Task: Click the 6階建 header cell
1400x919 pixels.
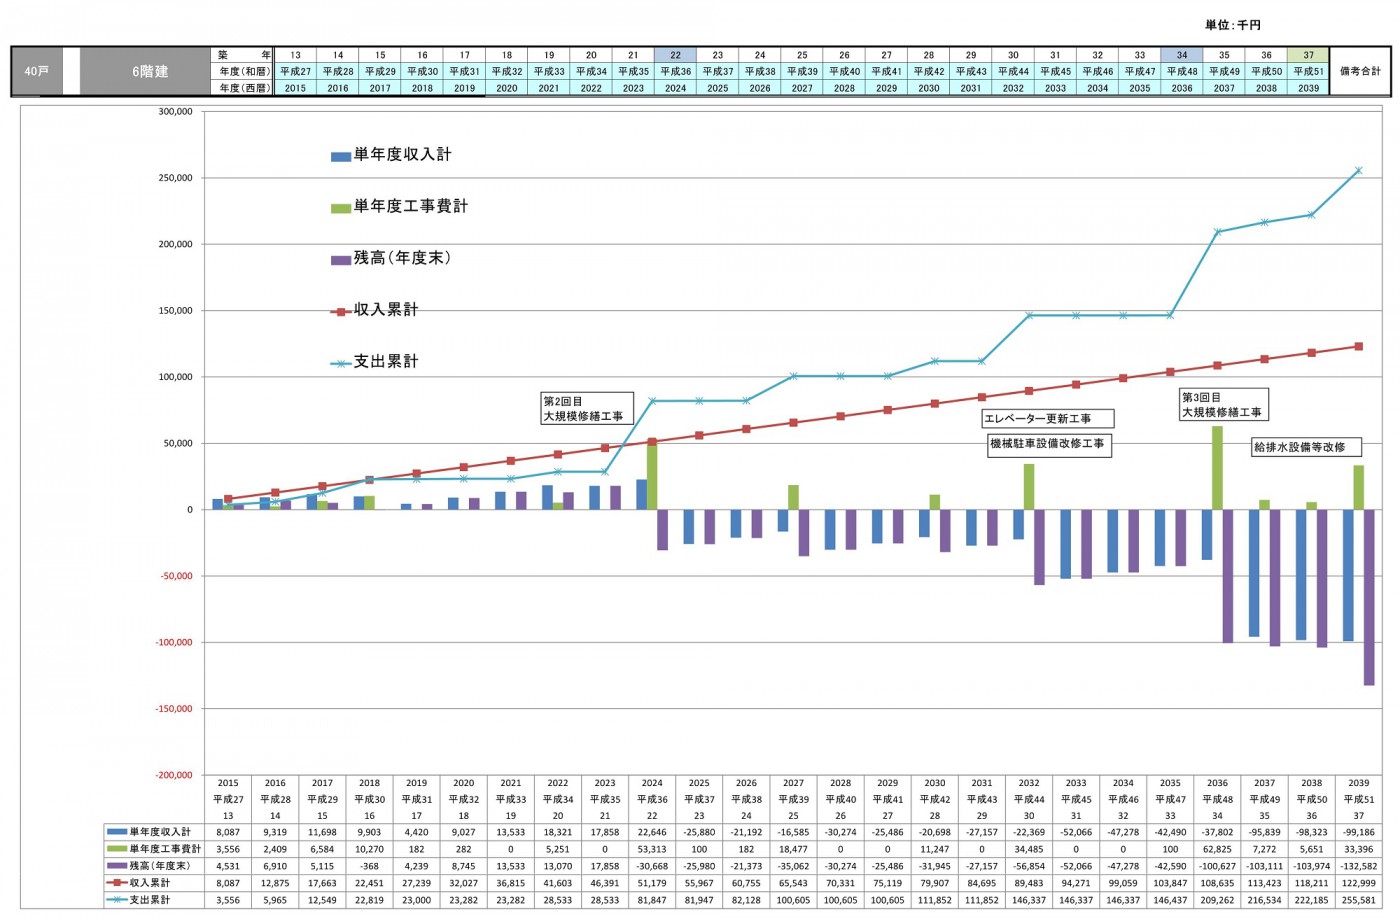Action: pyautogui.click(x=150, y=72)
